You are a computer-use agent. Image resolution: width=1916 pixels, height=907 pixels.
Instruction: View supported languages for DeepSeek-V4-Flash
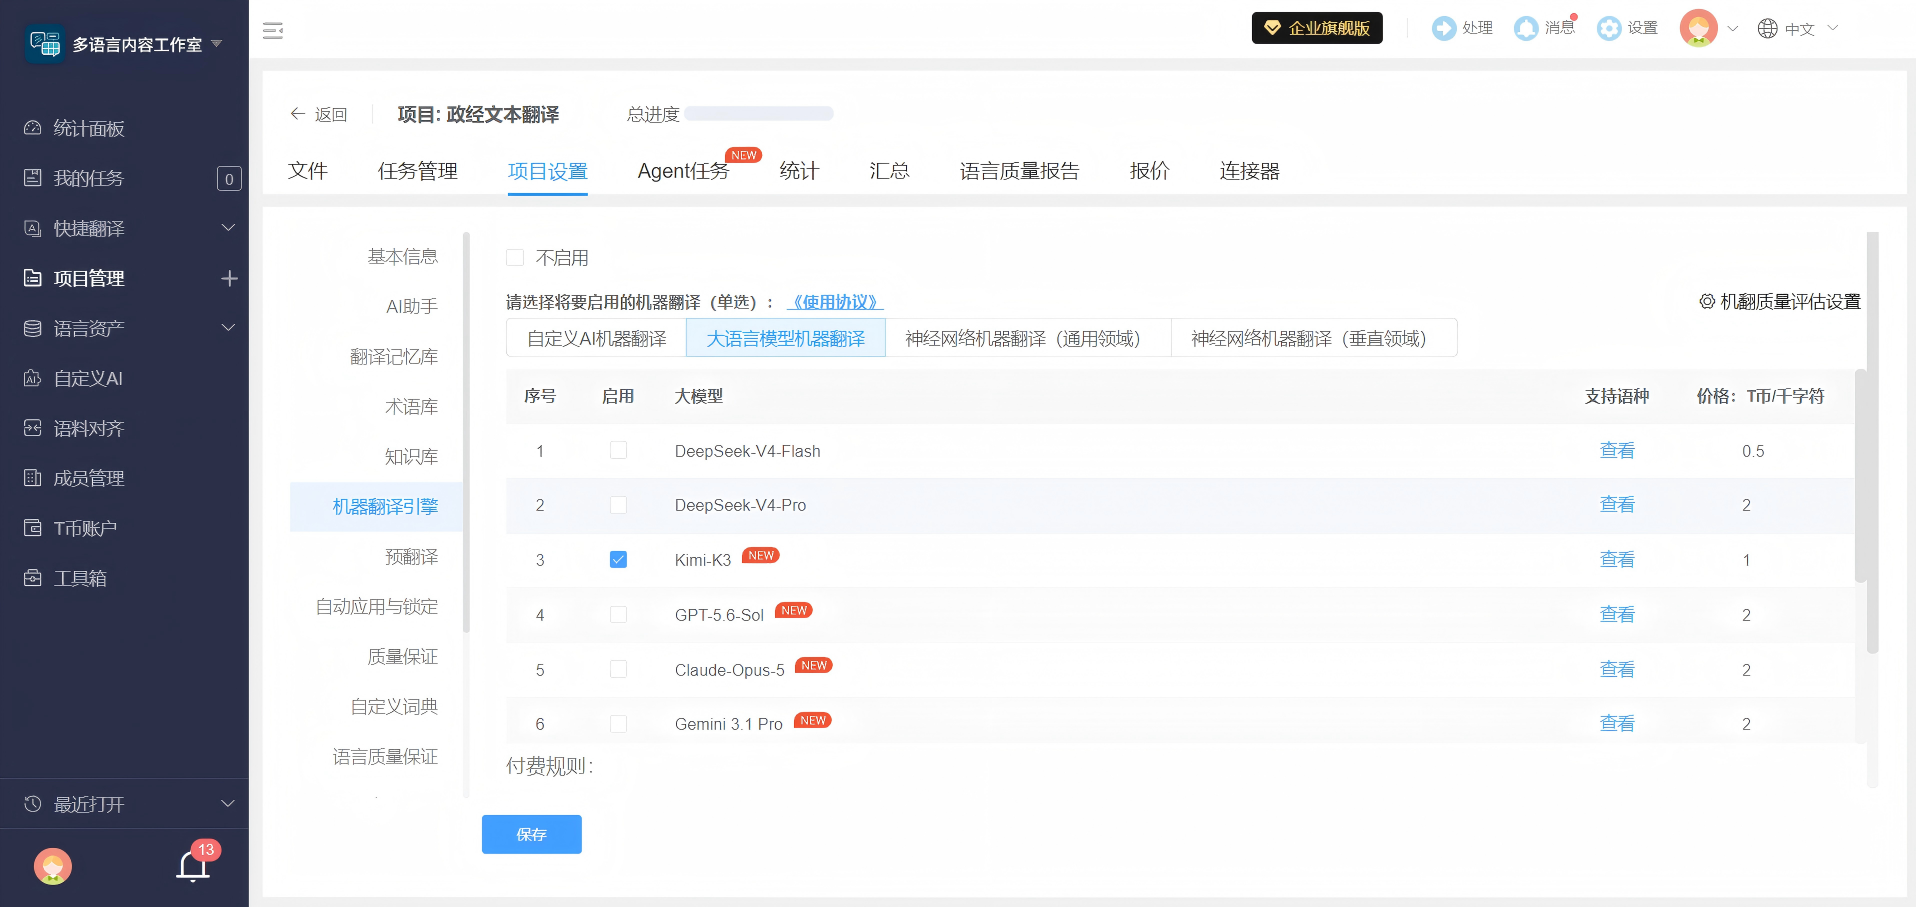click(x=1617, y=451)
